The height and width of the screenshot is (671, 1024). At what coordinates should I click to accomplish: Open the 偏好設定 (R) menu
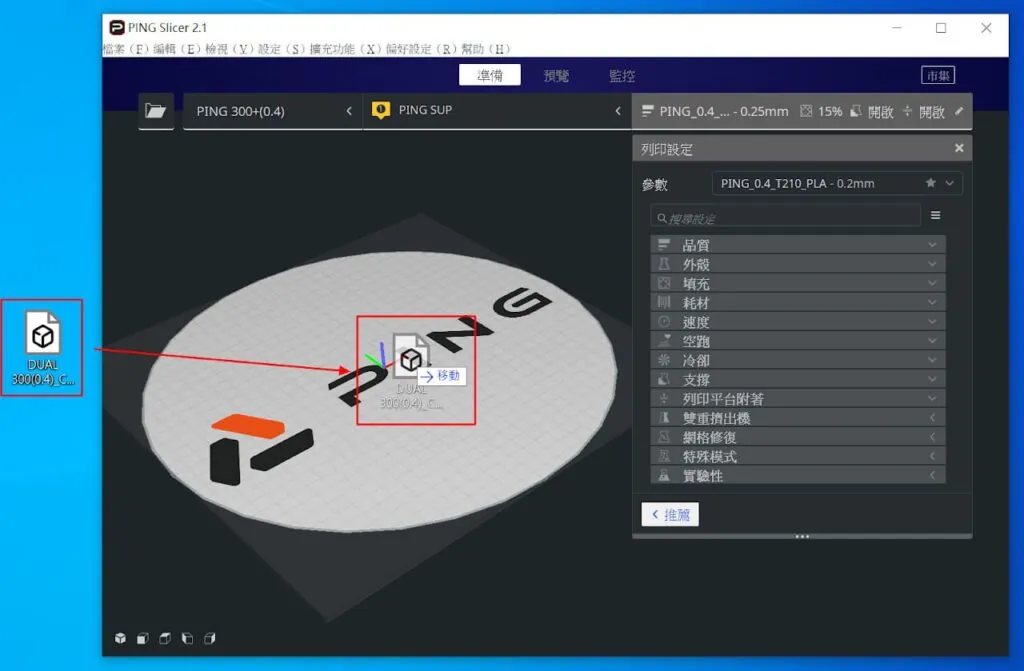(x=421, y=49)
